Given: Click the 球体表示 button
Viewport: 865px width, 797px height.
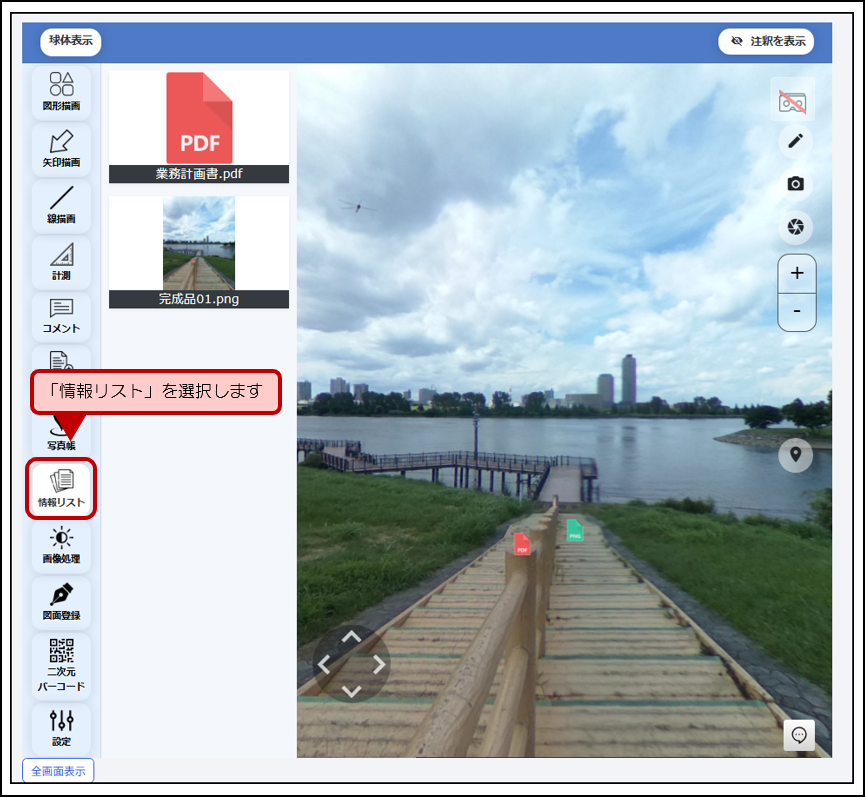Looking at the screenshot, I should click(71, 42).
